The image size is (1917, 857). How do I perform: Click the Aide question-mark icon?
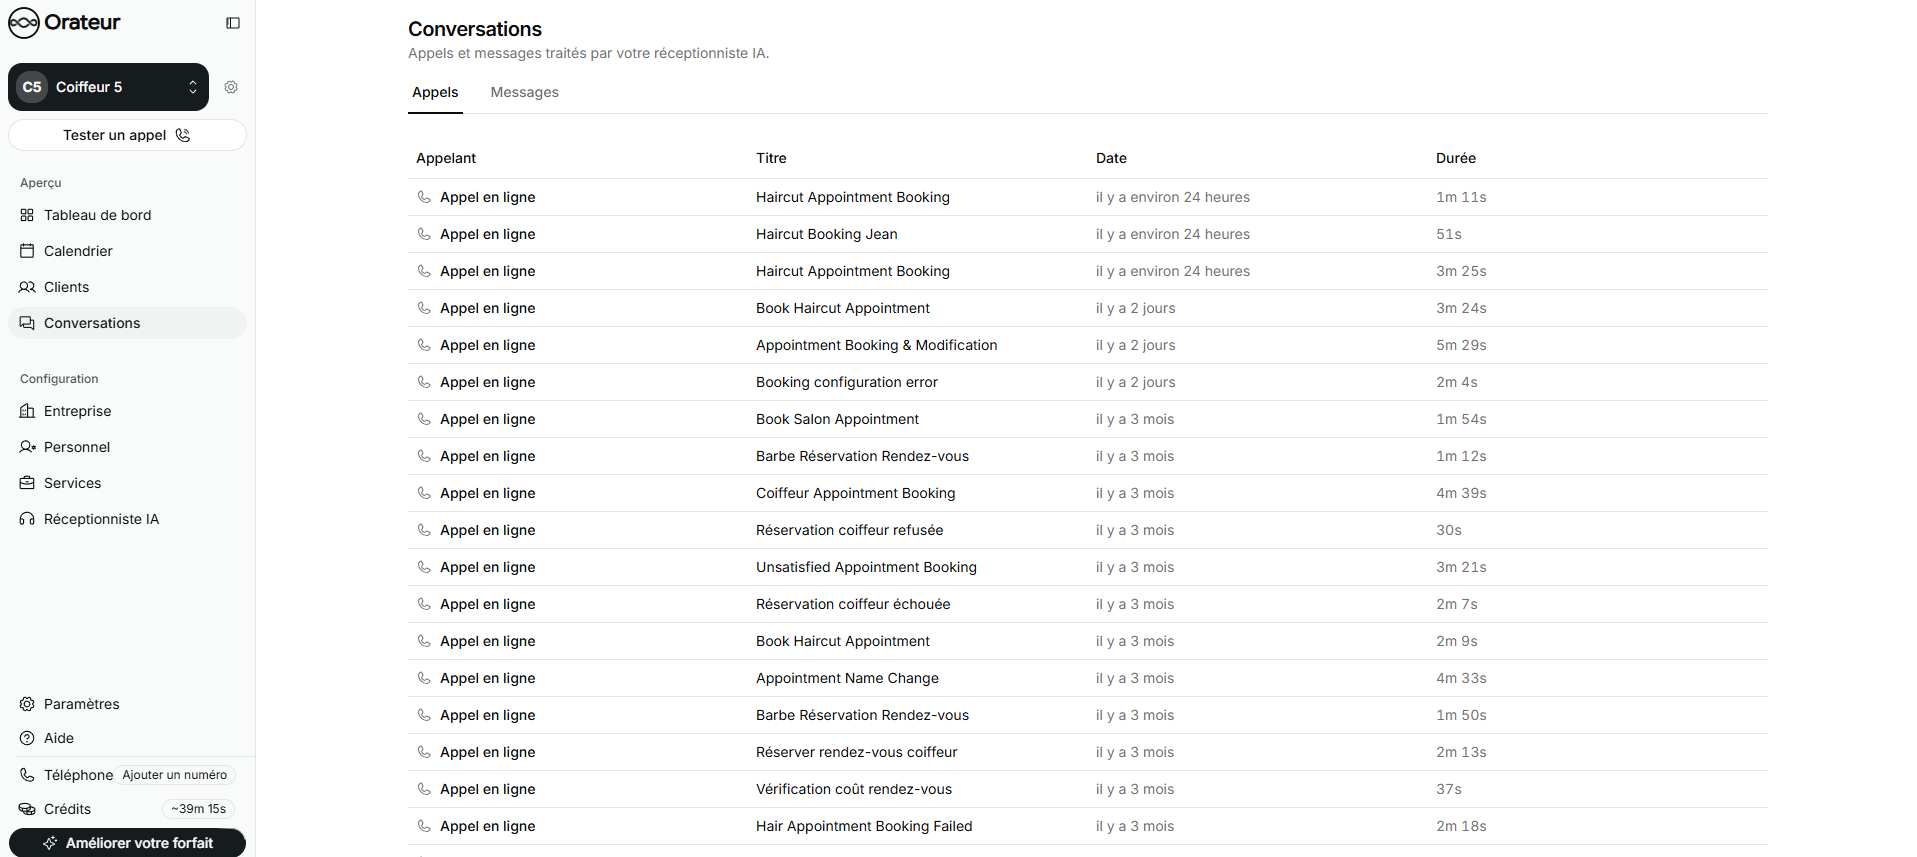coord(27,738)
